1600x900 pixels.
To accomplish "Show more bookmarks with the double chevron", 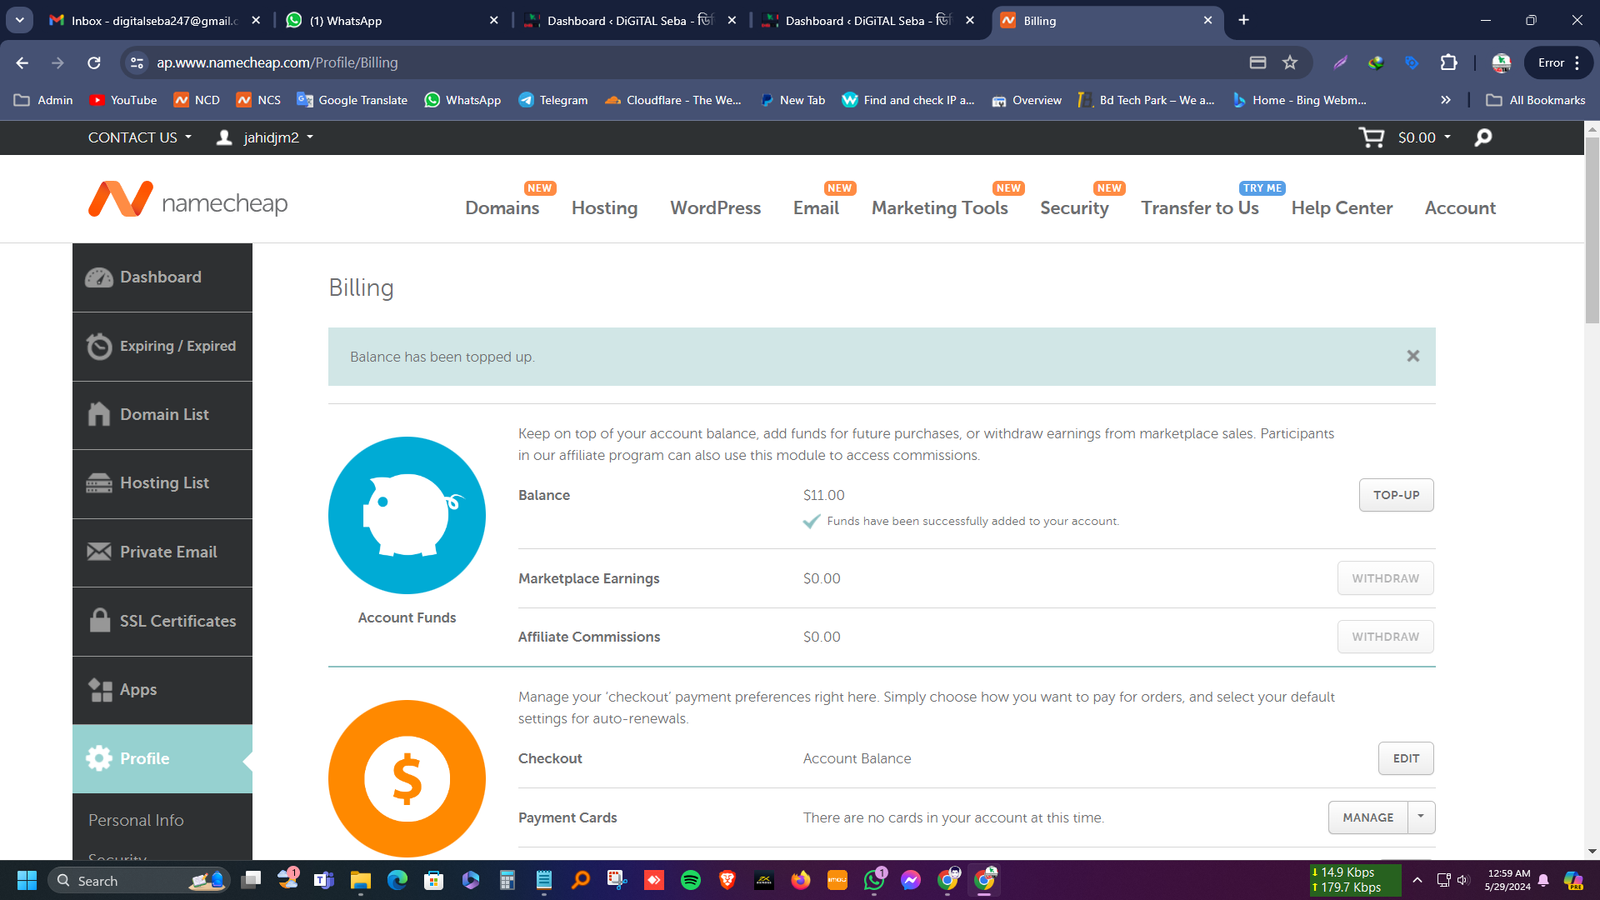I will point(1445,100).
